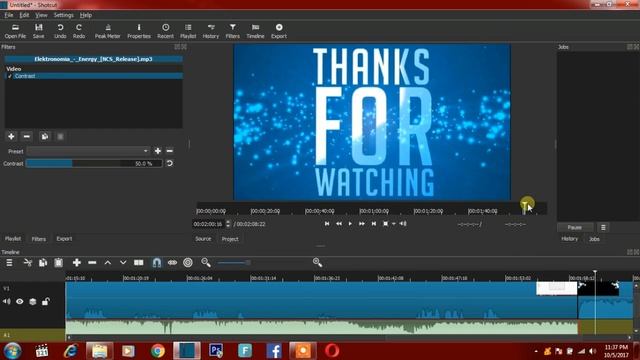Image resolution: width=640 pixels, height=360 pixels.
Task: Mute the V1 track audio
Action: point(7,302)
